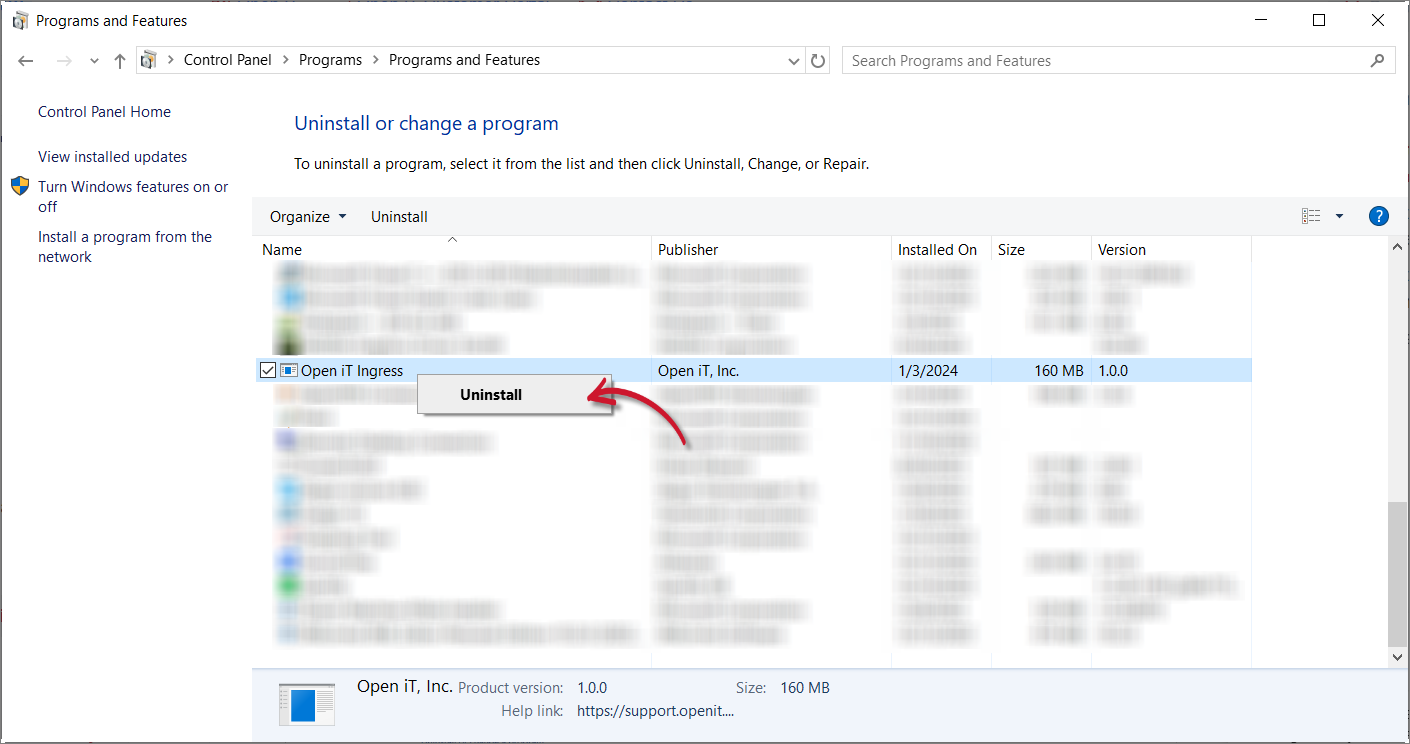
Task: Open the address bar dropdown arrow
Action: pos(793,60)
